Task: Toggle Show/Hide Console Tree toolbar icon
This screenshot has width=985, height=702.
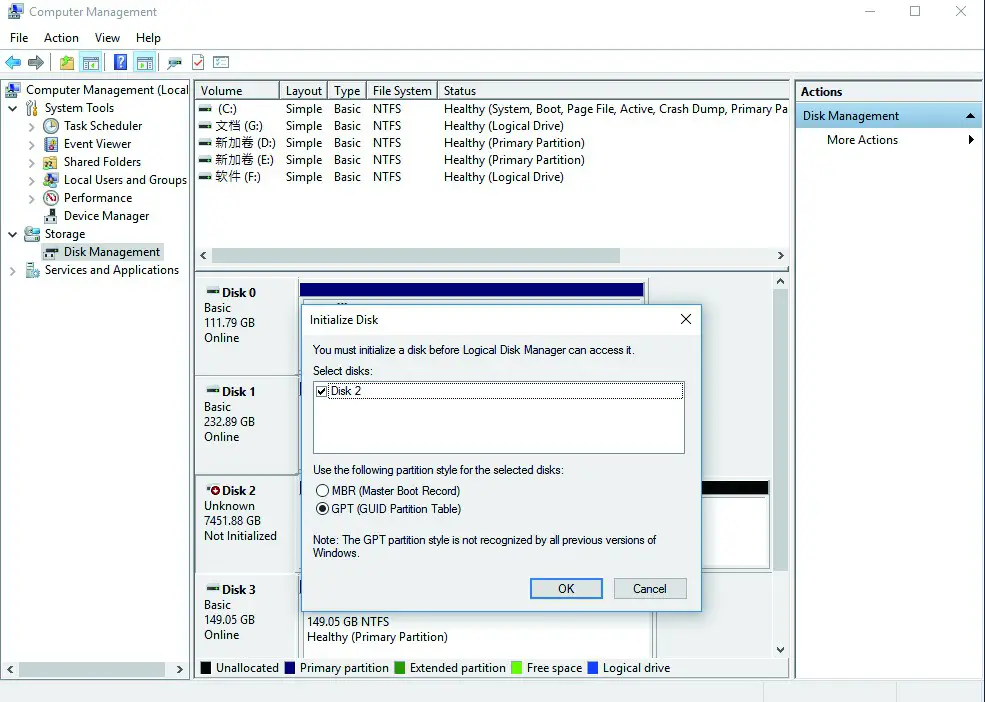Action: coord(91,62)
